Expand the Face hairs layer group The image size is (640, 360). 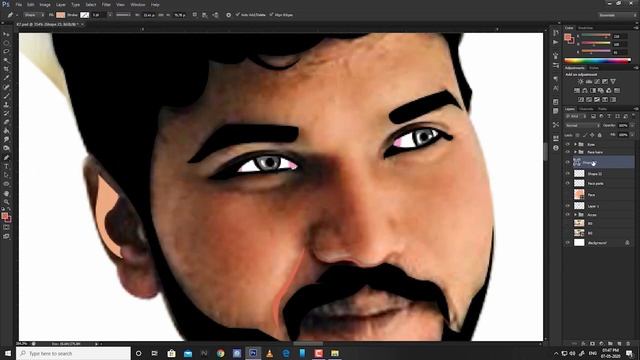coord(575,152)
